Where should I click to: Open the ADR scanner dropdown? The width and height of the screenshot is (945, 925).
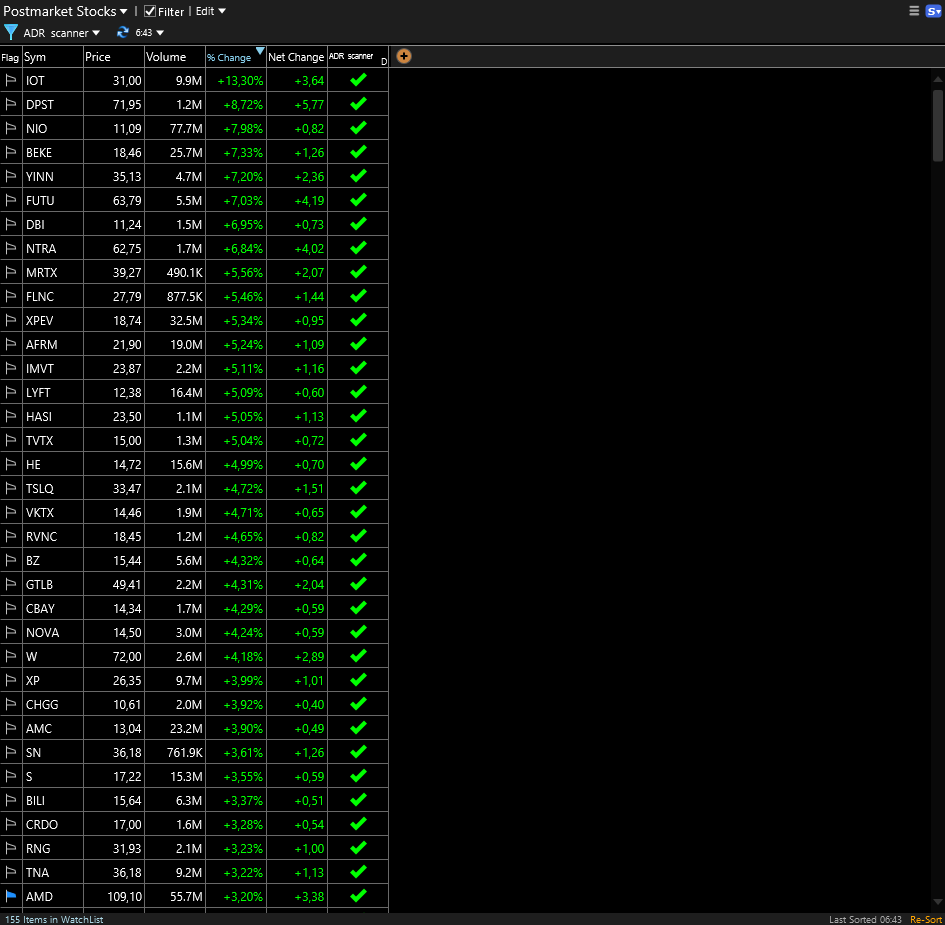(96, 31)
